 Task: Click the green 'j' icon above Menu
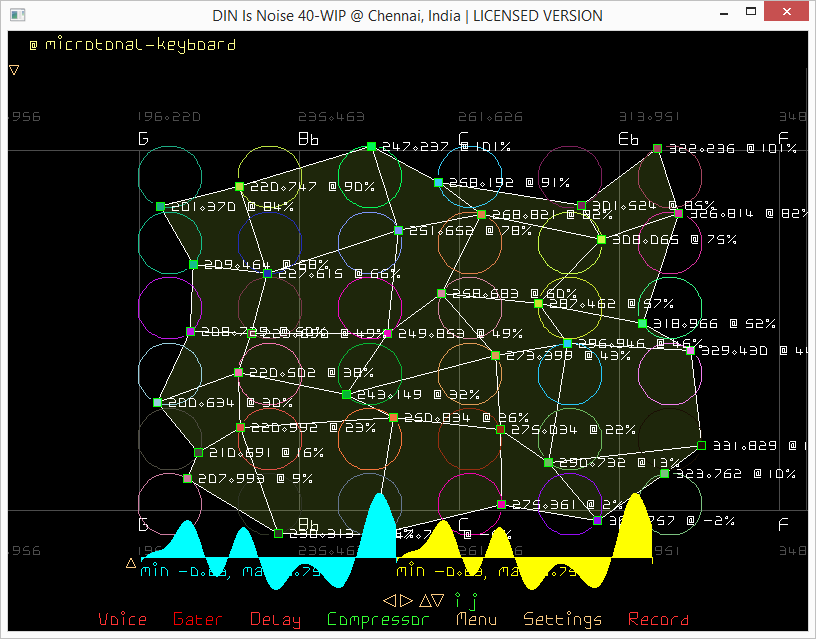click(474, 601)
